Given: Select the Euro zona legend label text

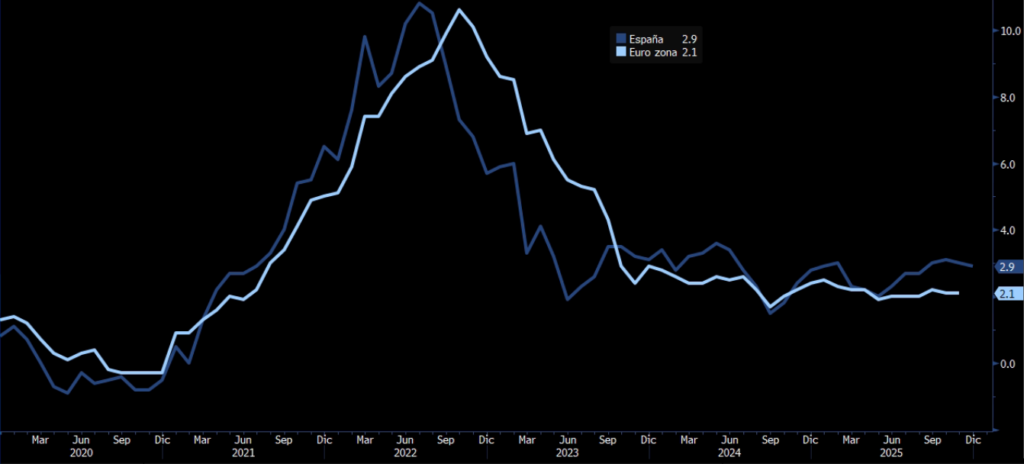Looking at the screenshot, I should tap(654, 51).
